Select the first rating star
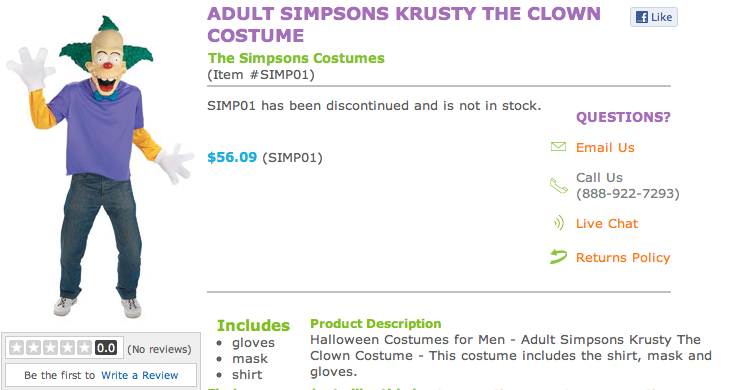Viewport: 730px width, 390px height. (16, 348)
